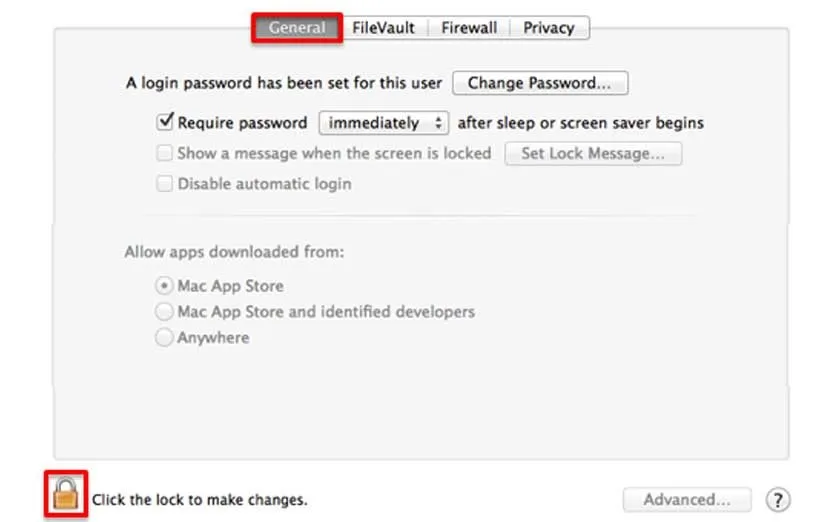
Task: Click the 'Allow apps downloaded from' label
Action: pyautogui.click(x=234, y=253)
